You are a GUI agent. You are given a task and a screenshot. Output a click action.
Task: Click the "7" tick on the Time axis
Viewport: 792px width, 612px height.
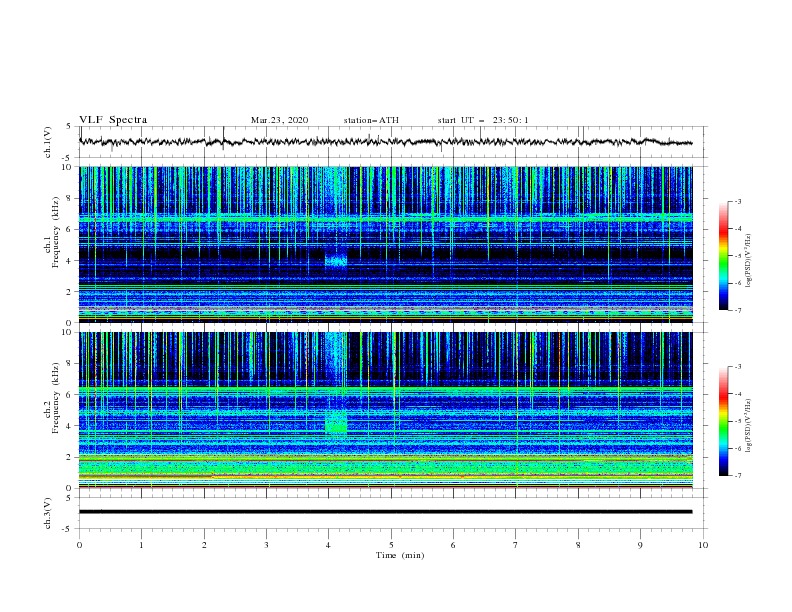point(516,545)
